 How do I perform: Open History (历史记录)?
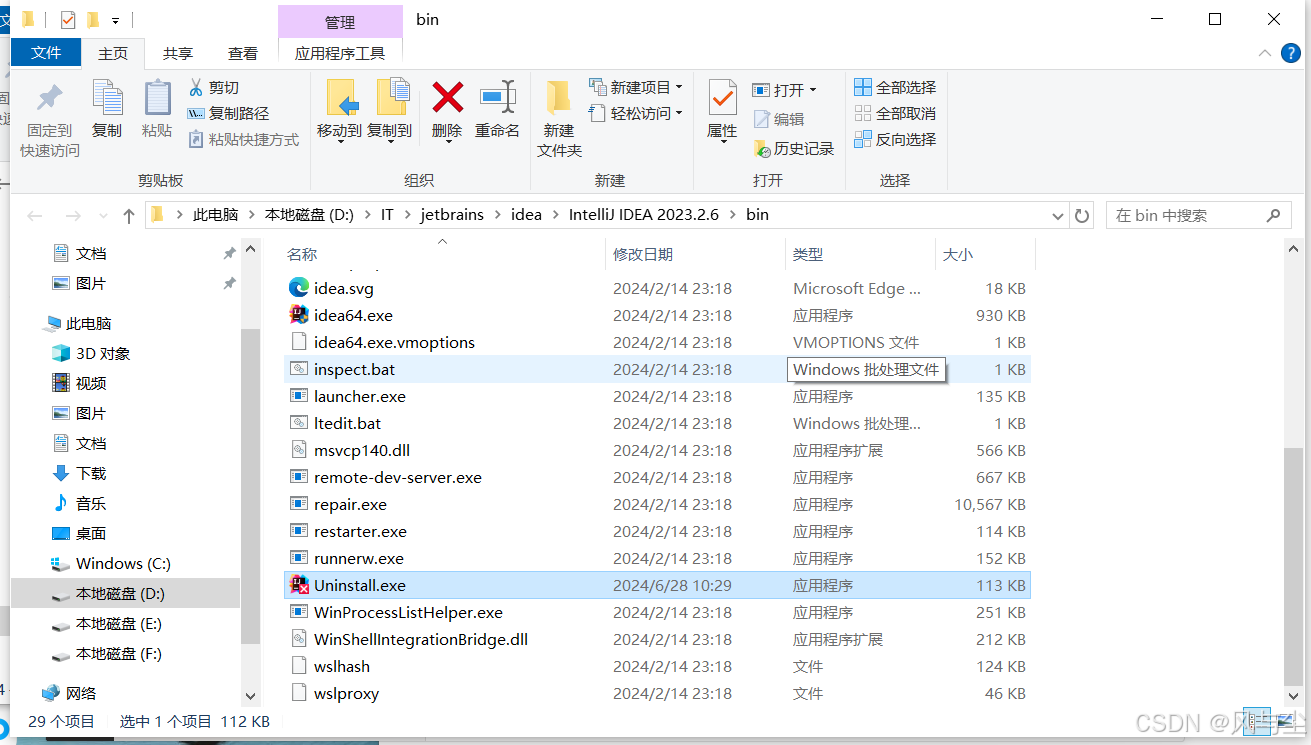click(x=793, y=148)
